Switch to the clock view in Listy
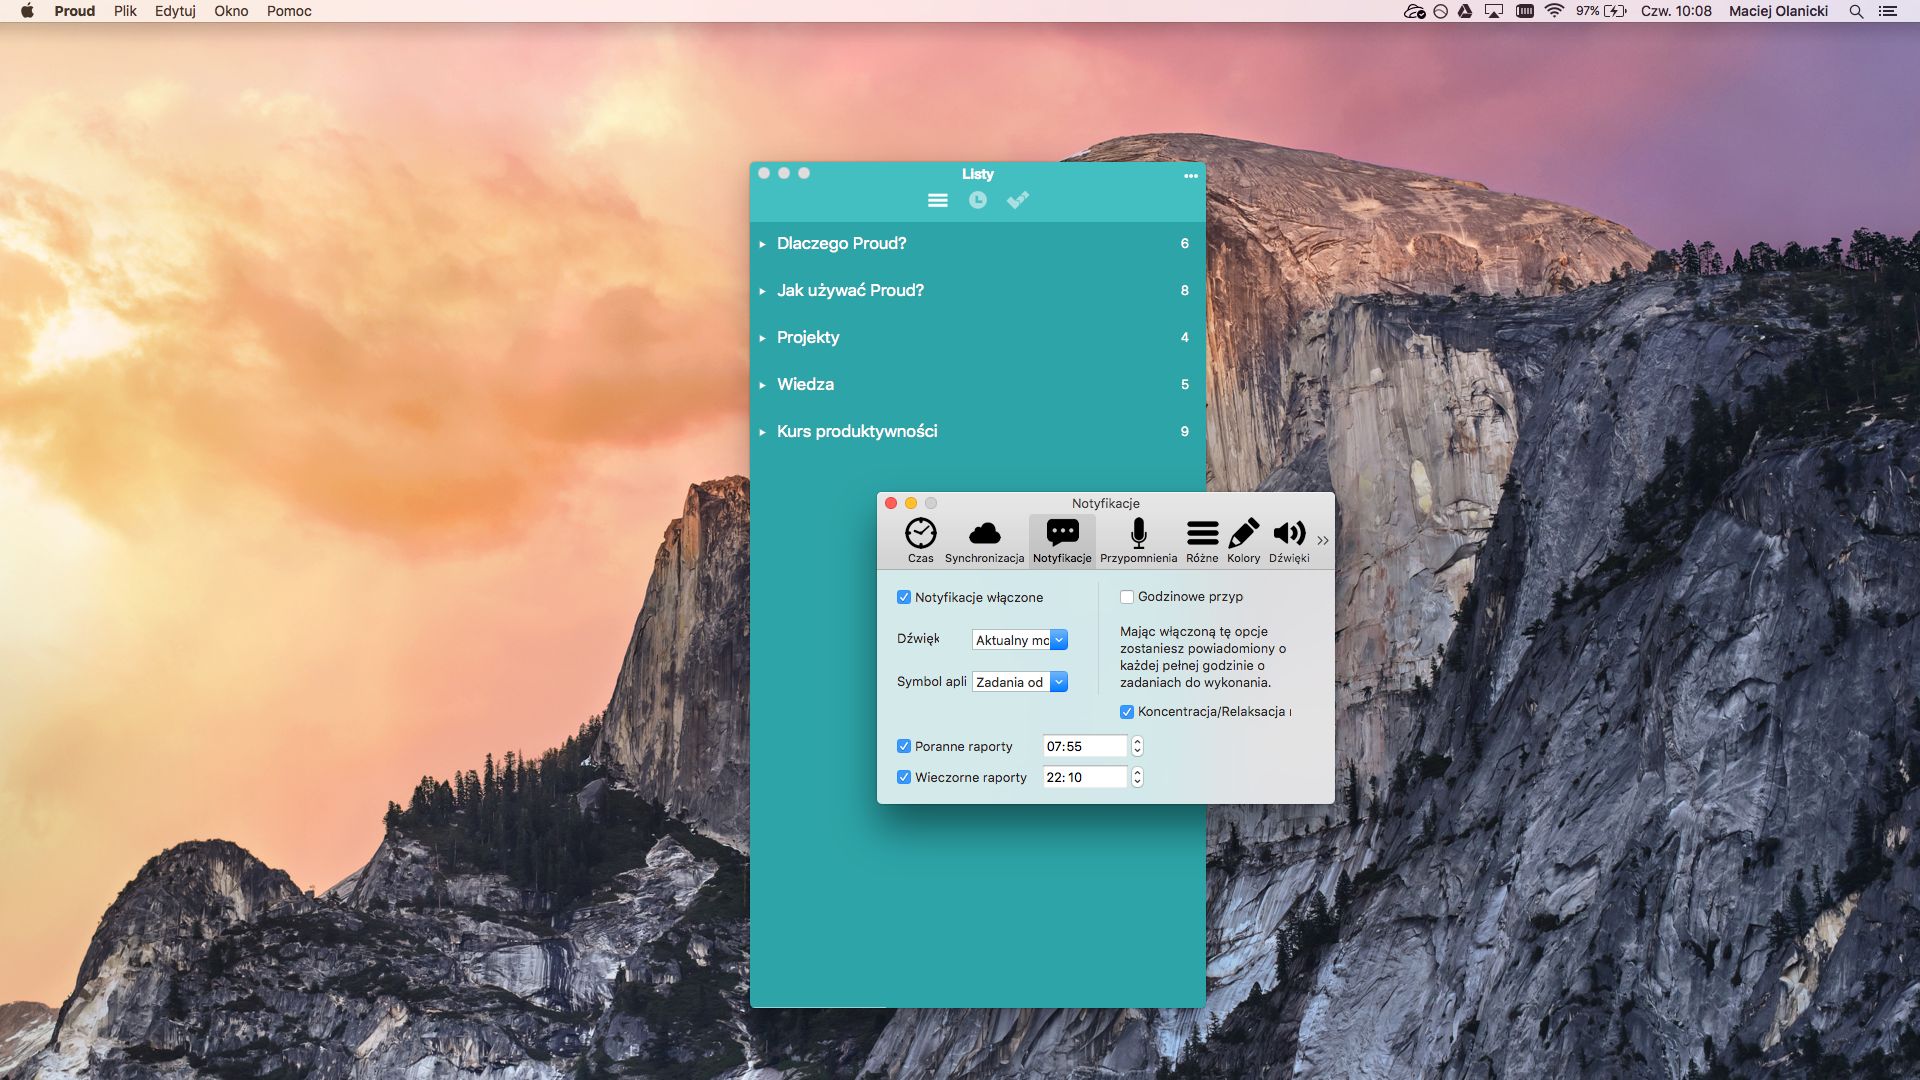This screenshot has width=1920, height=1080. (977, 201)
